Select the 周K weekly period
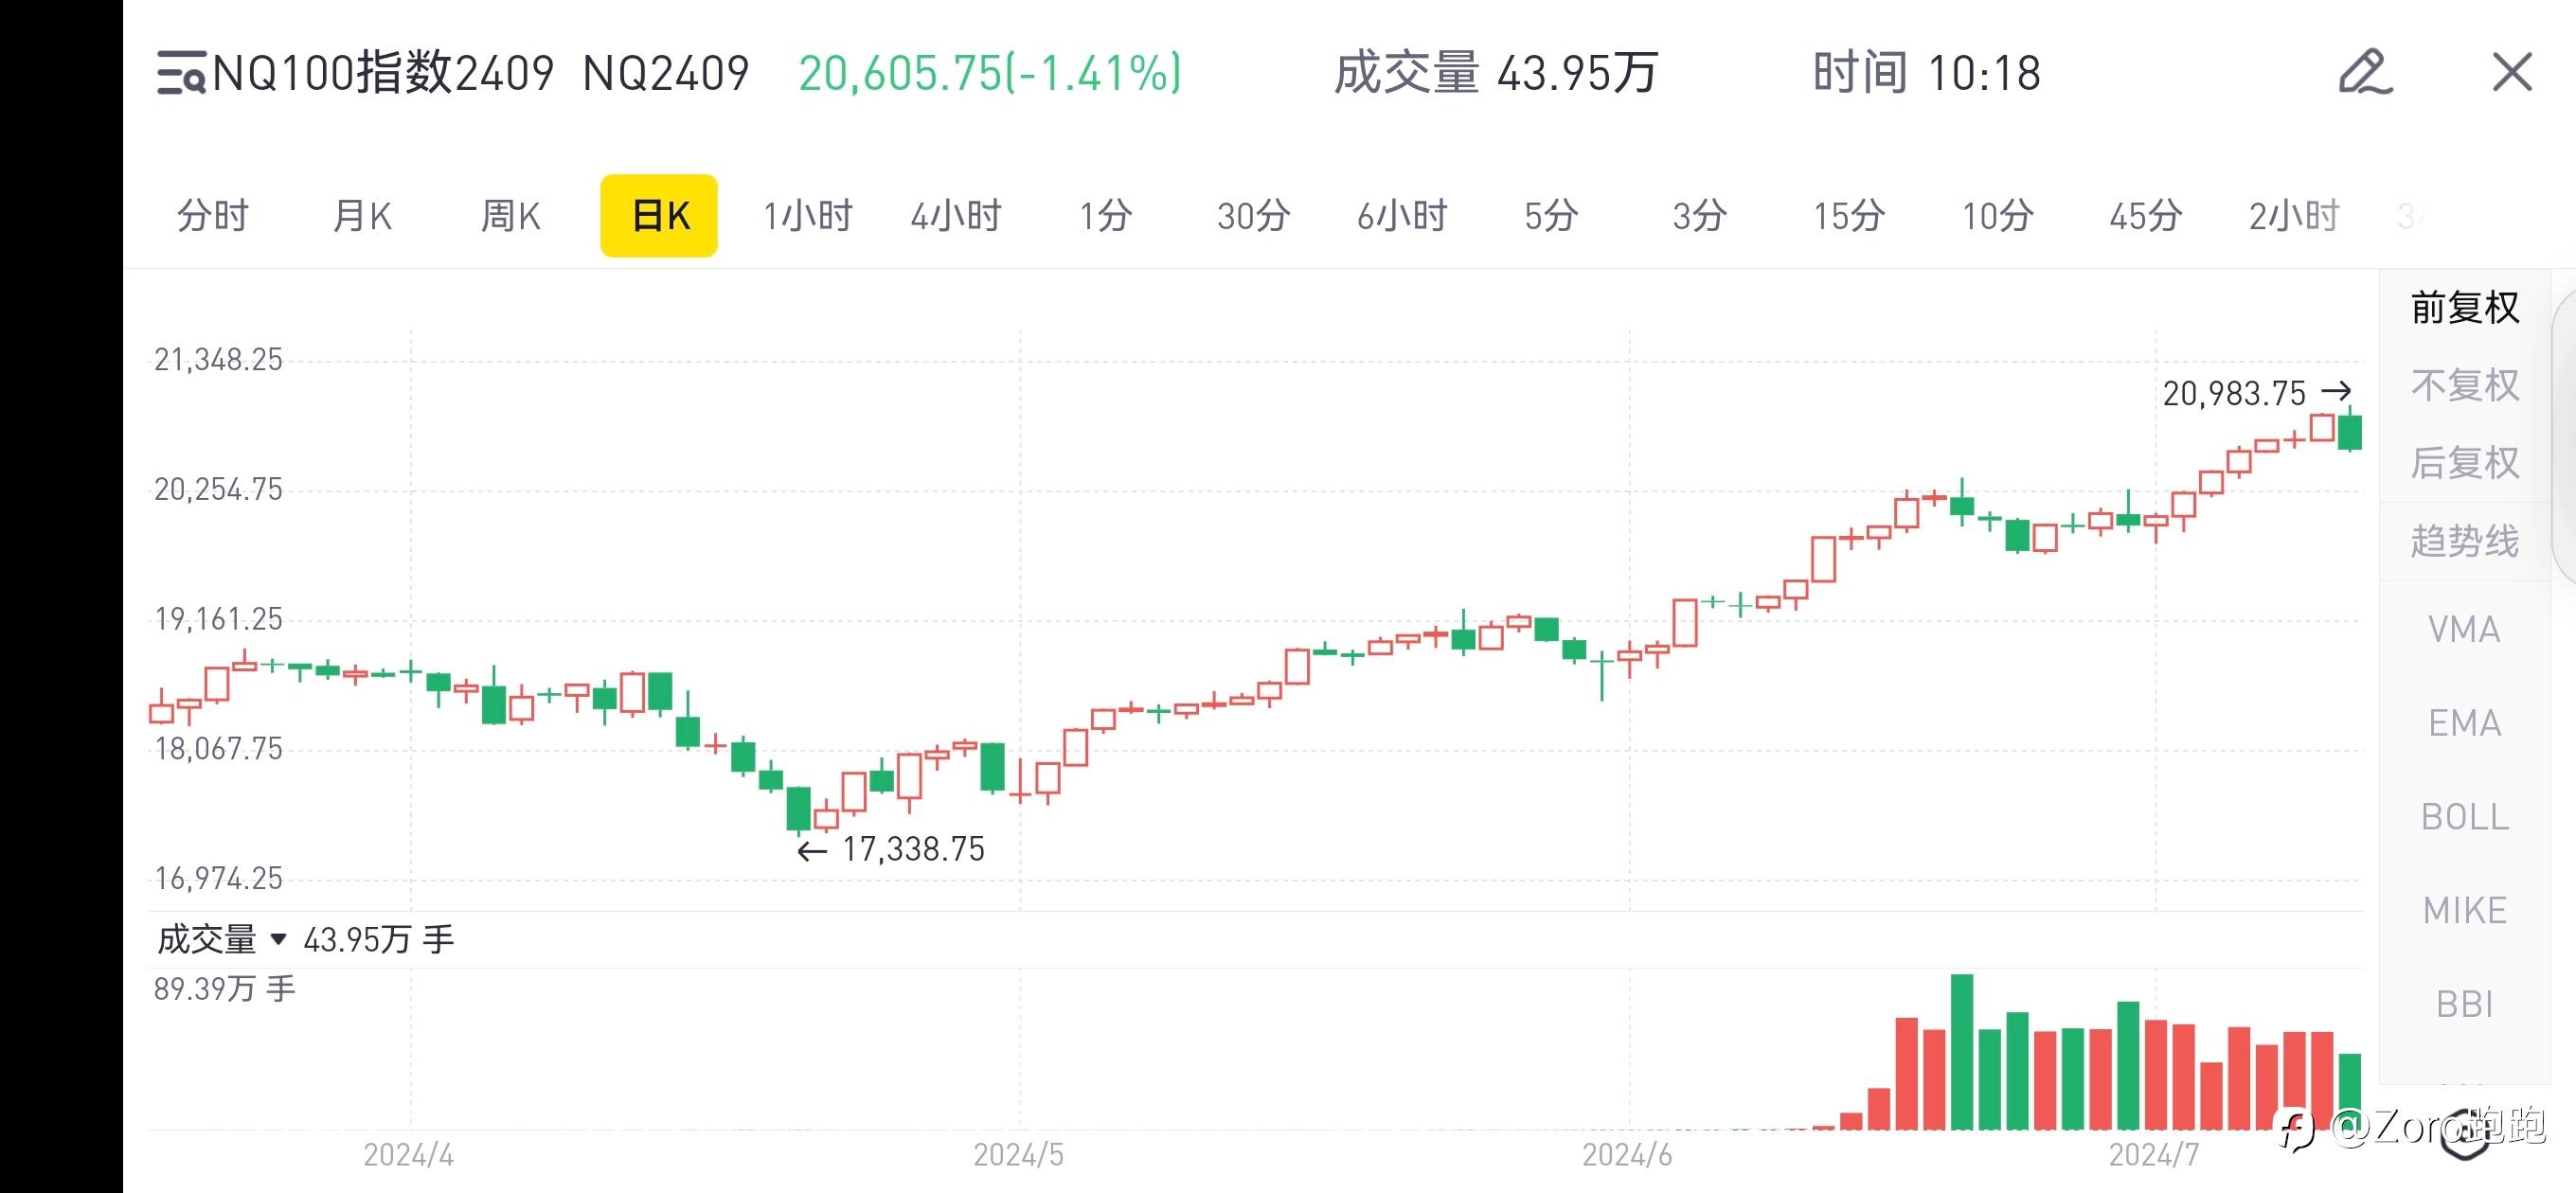 (x=510, y=216)
